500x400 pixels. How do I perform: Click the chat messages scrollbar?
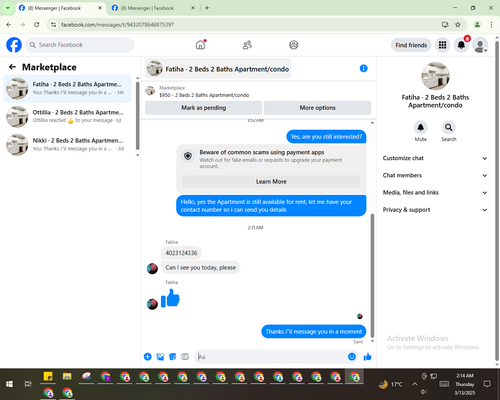tap(372, 275)
